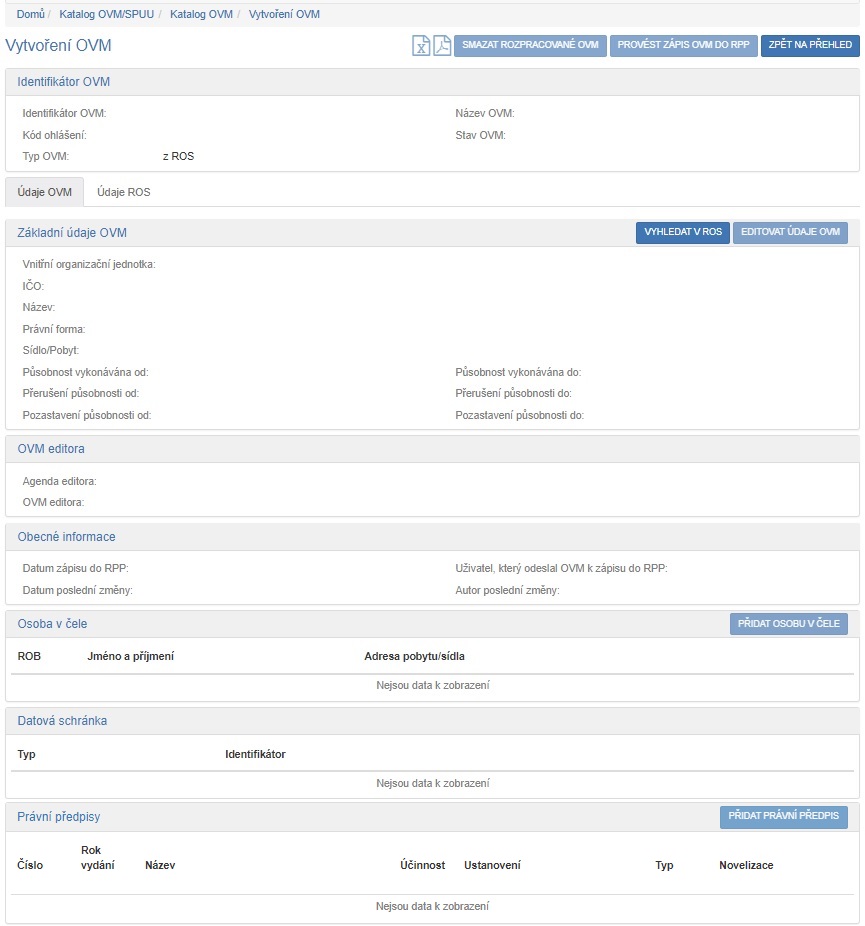Export the page to PDF file
The image size is (865, 926).
pyautogui.click(x=442, y=46)
